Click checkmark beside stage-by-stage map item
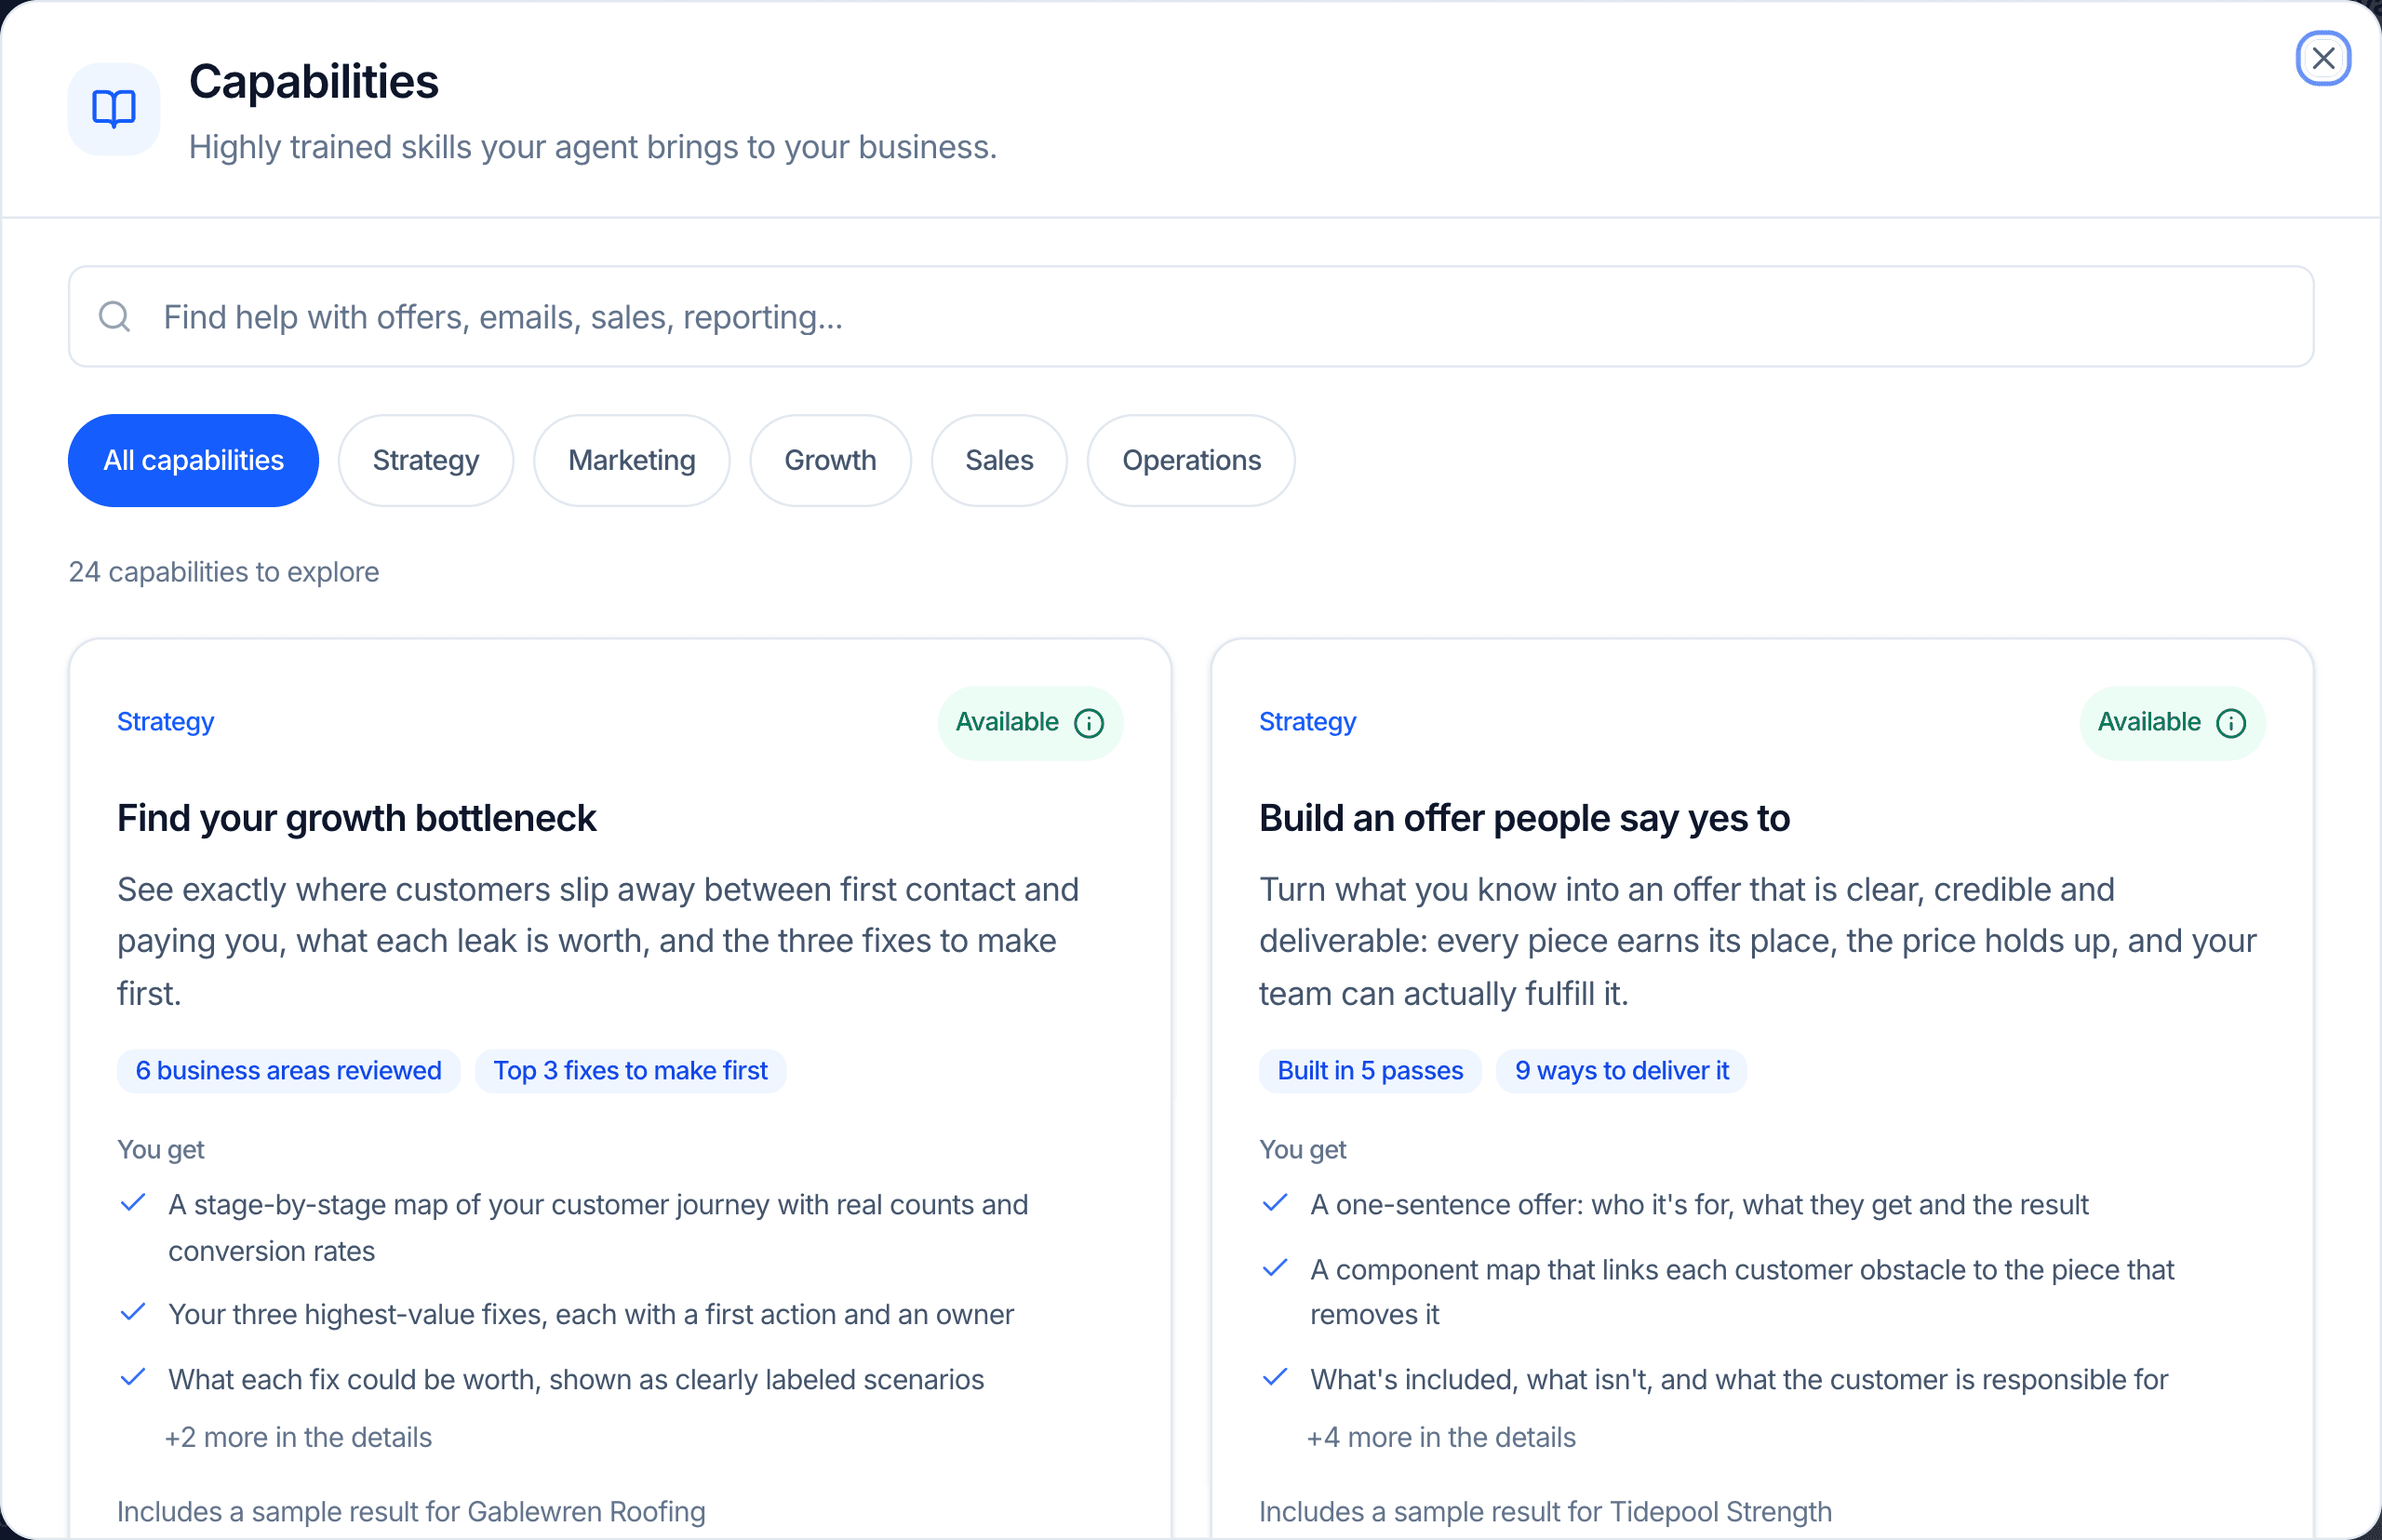Image resolution: width=2382 pixels, height=1540 pixels. pos(132,1202)
